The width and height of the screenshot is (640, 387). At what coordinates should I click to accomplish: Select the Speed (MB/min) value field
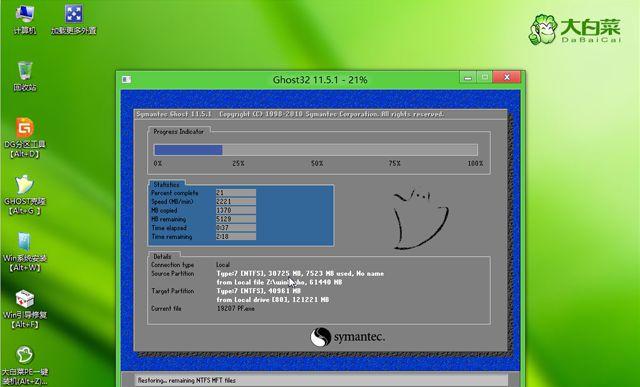pos(236,201)
